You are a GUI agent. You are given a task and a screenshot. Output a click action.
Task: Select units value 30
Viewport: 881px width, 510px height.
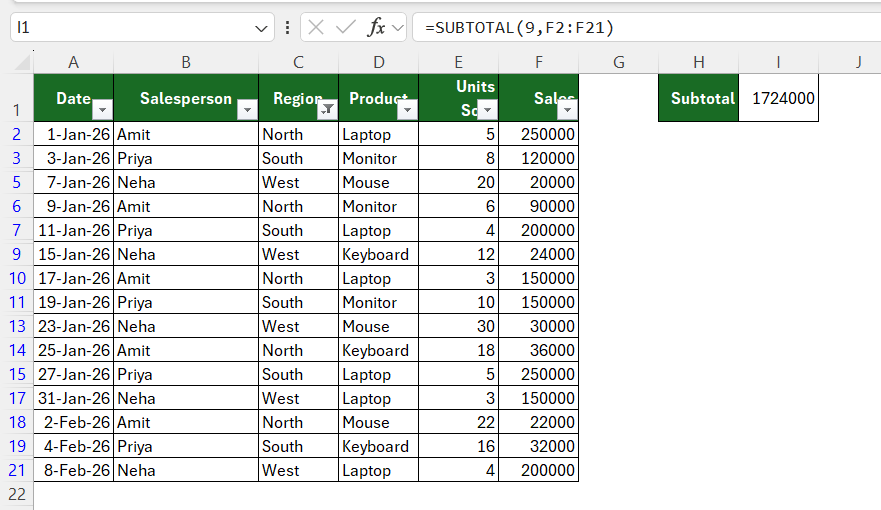click(458, 326)
